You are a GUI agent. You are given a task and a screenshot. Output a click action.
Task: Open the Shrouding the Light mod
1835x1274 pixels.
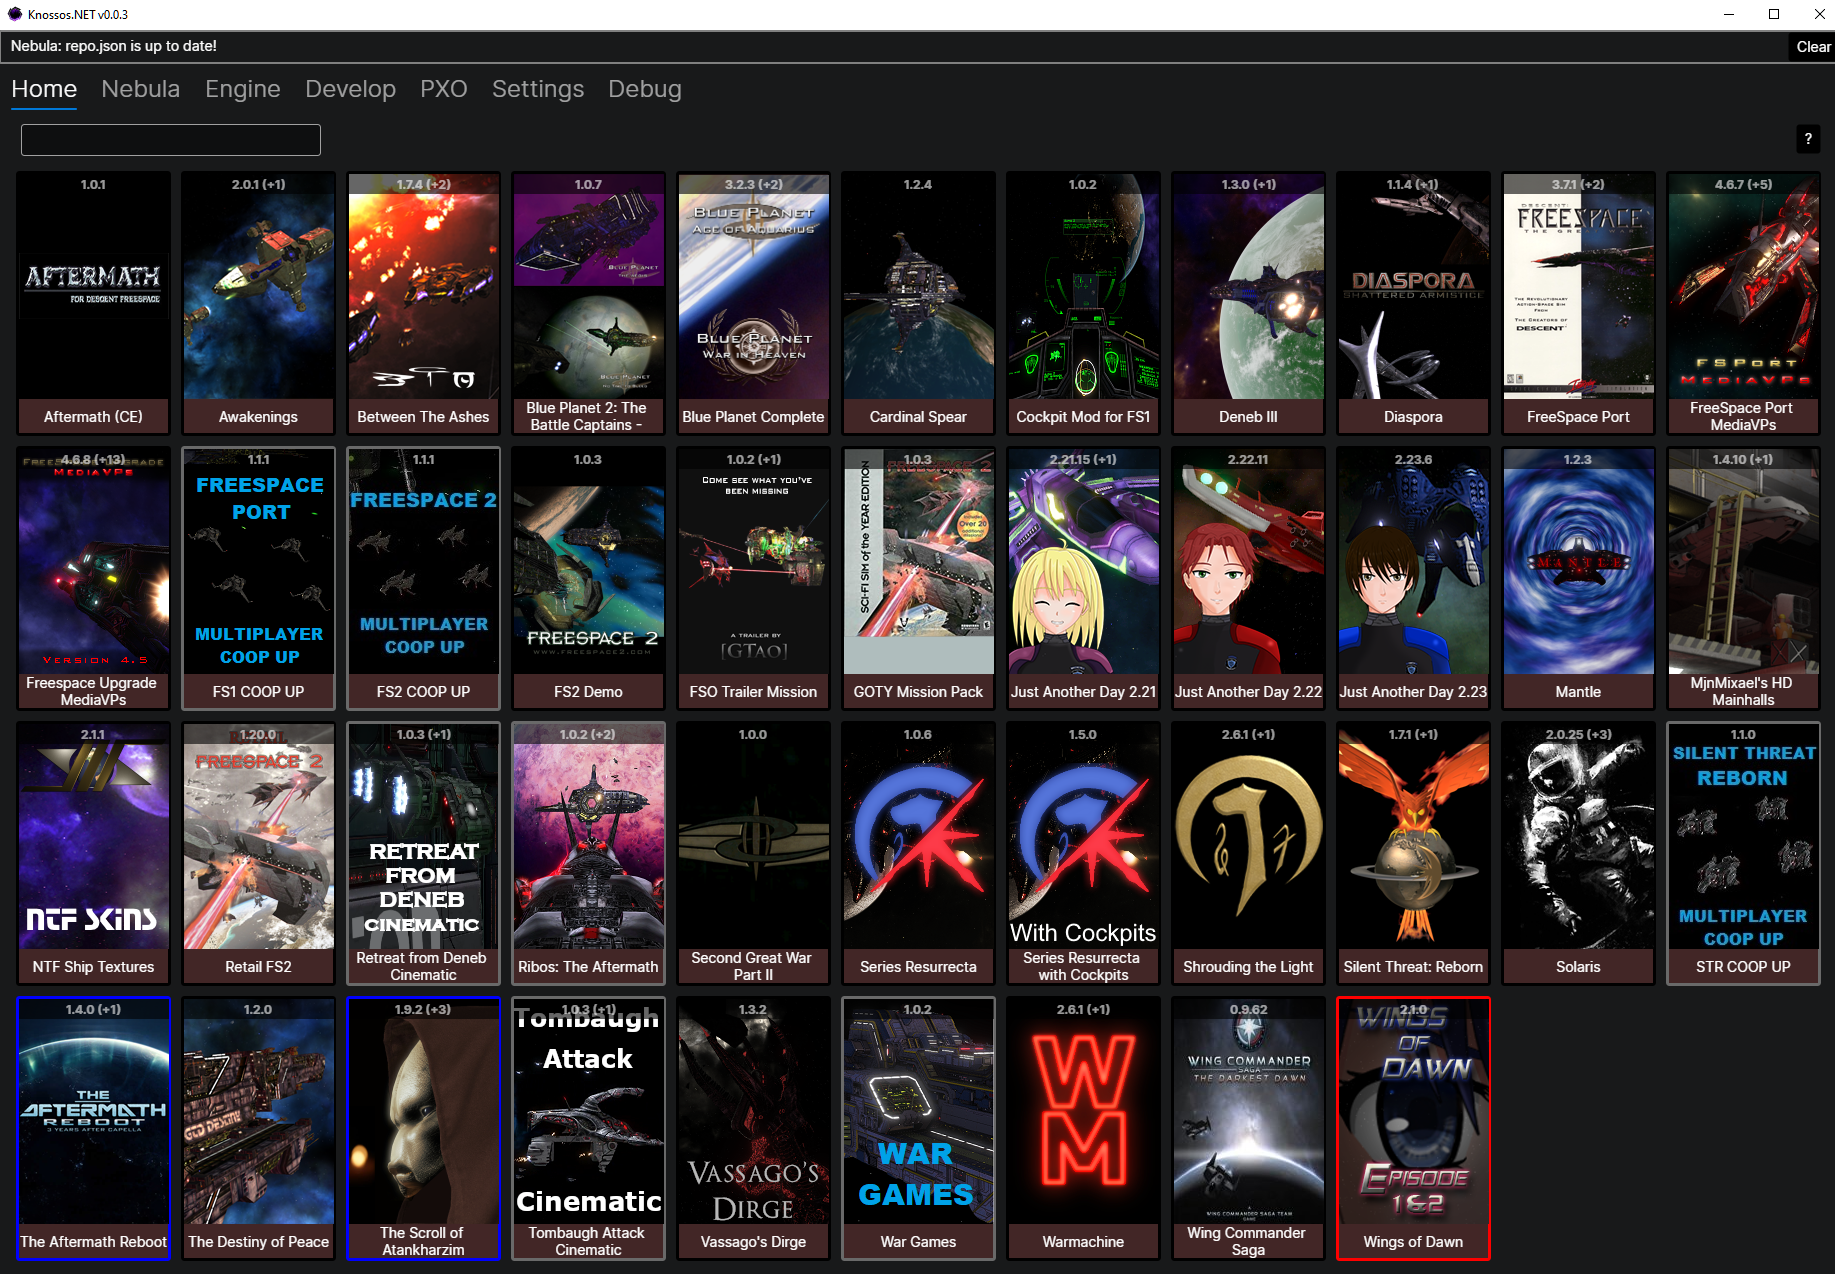pos(1248,853)
